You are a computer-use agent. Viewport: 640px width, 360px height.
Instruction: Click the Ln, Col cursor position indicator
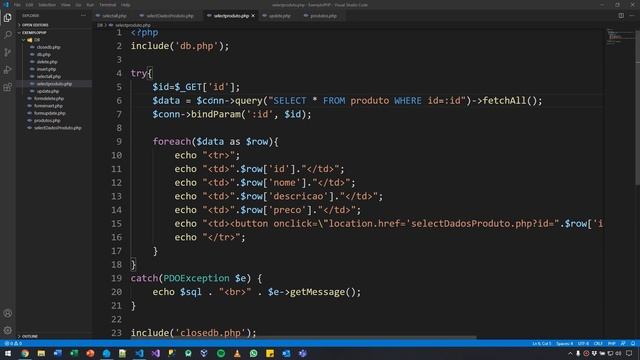(541, 344)
